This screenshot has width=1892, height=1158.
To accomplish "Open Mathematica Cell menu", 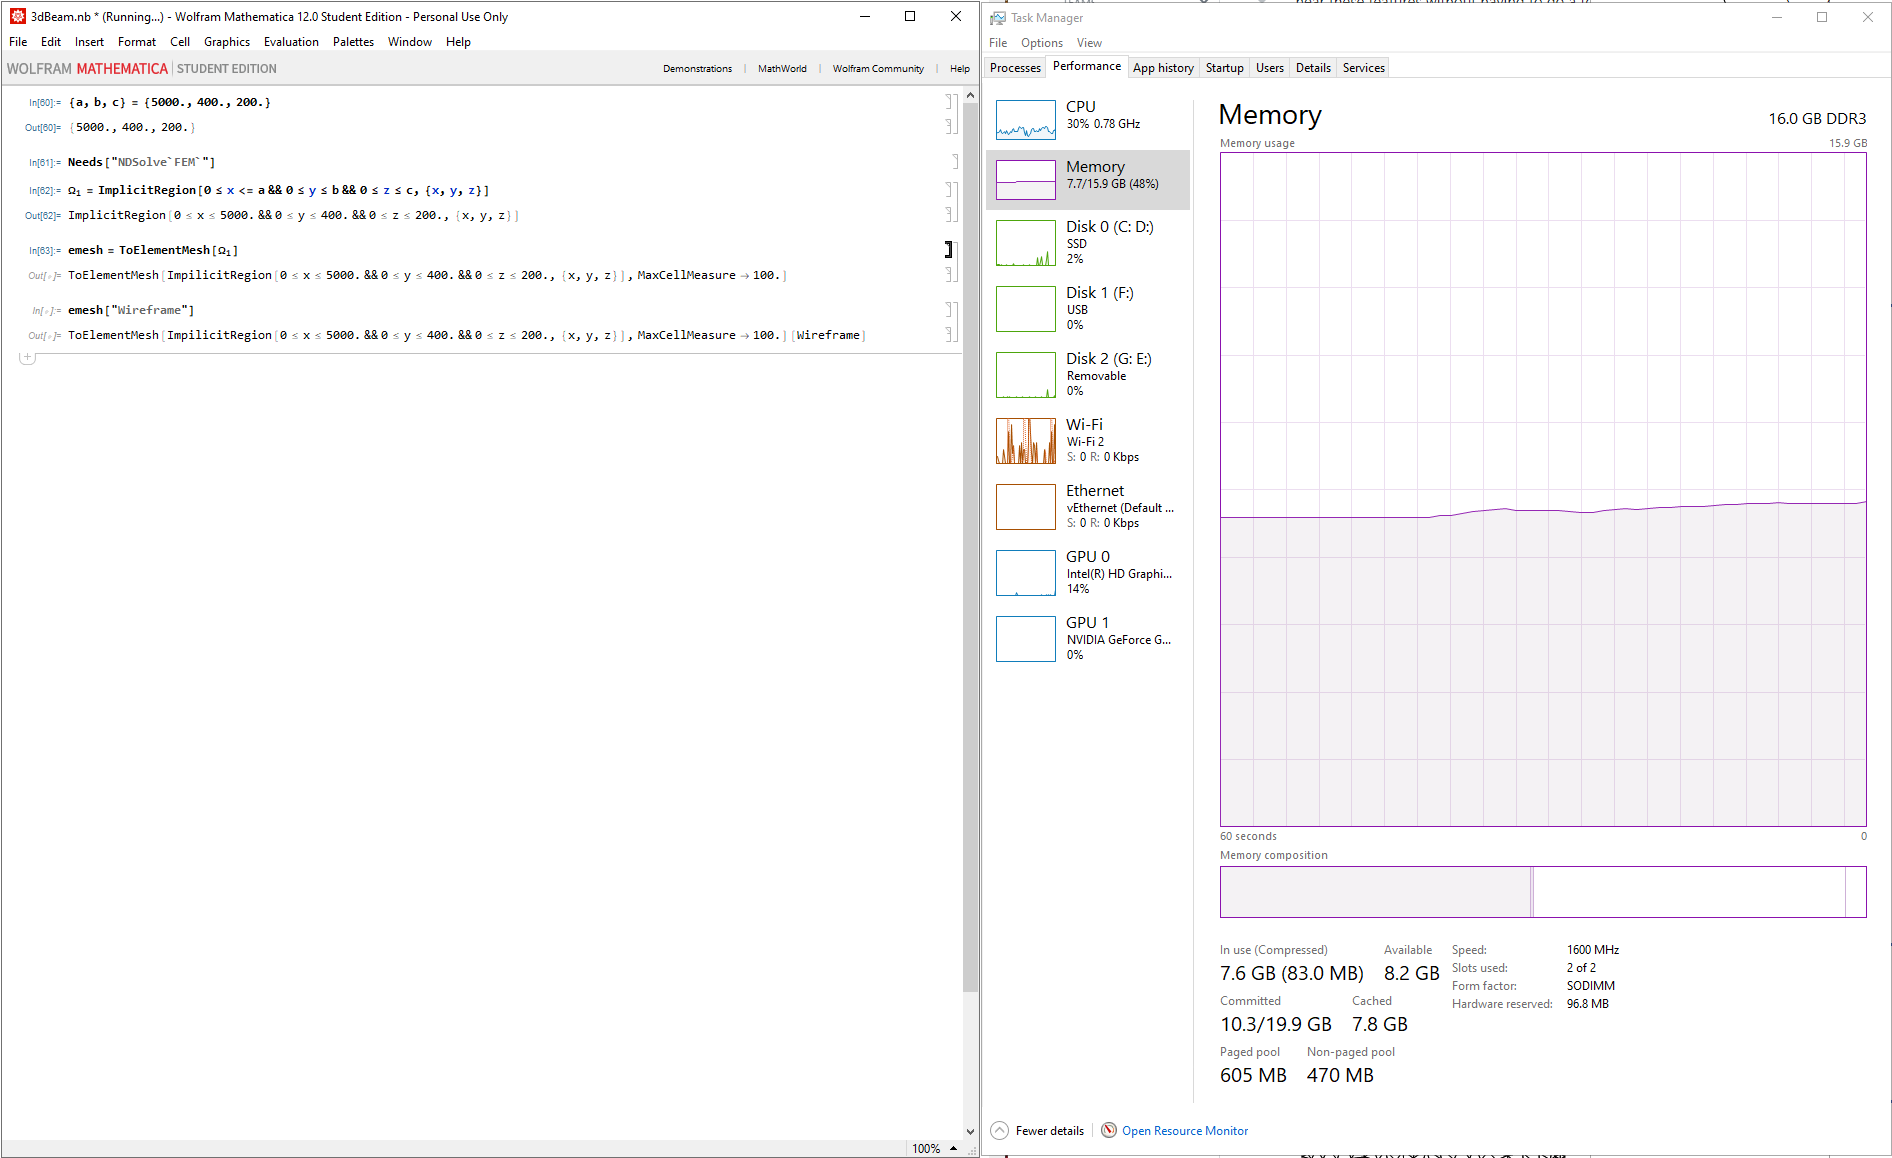I will tap(180, 42).
